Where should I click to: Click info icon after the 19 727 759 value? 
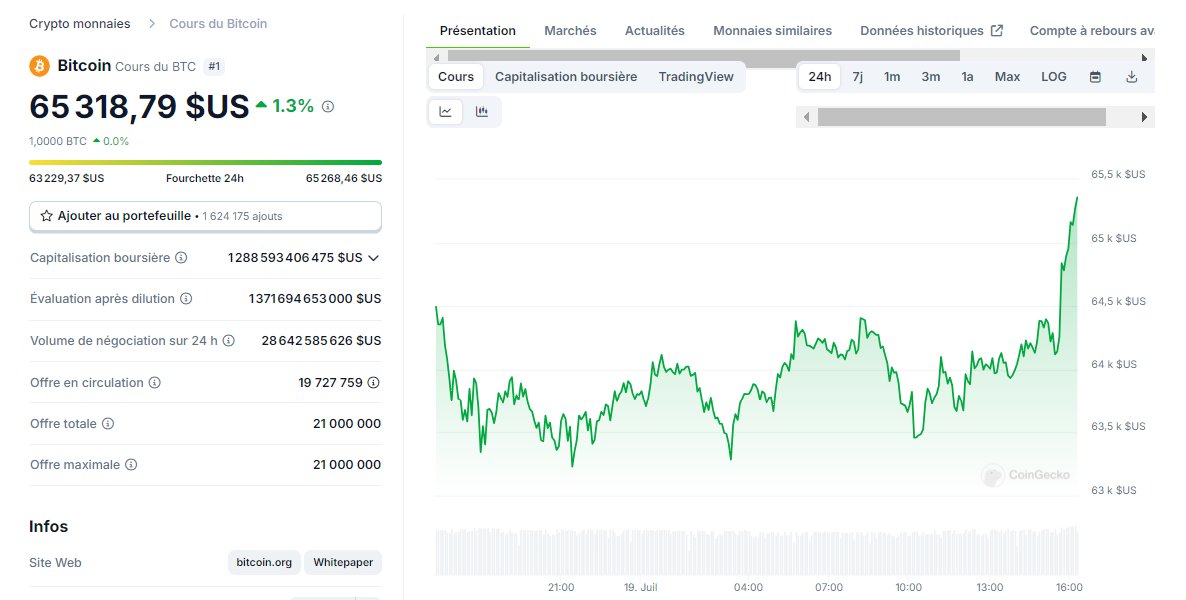(374, 383)
